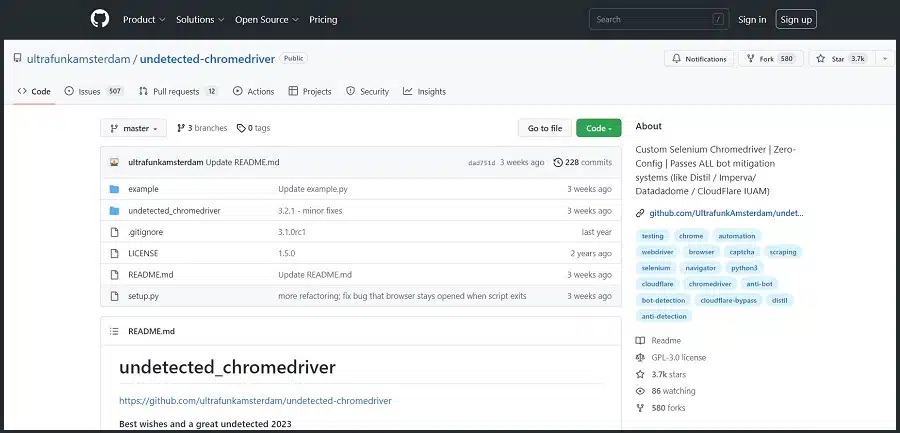Click the setup.py file icon

(114, 296)
